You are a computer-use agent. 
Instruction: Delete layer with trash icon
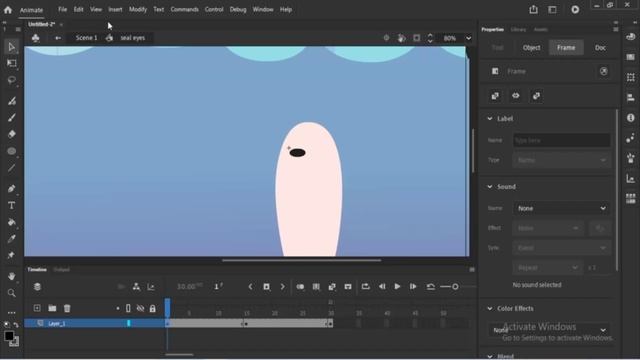(67, 308)
